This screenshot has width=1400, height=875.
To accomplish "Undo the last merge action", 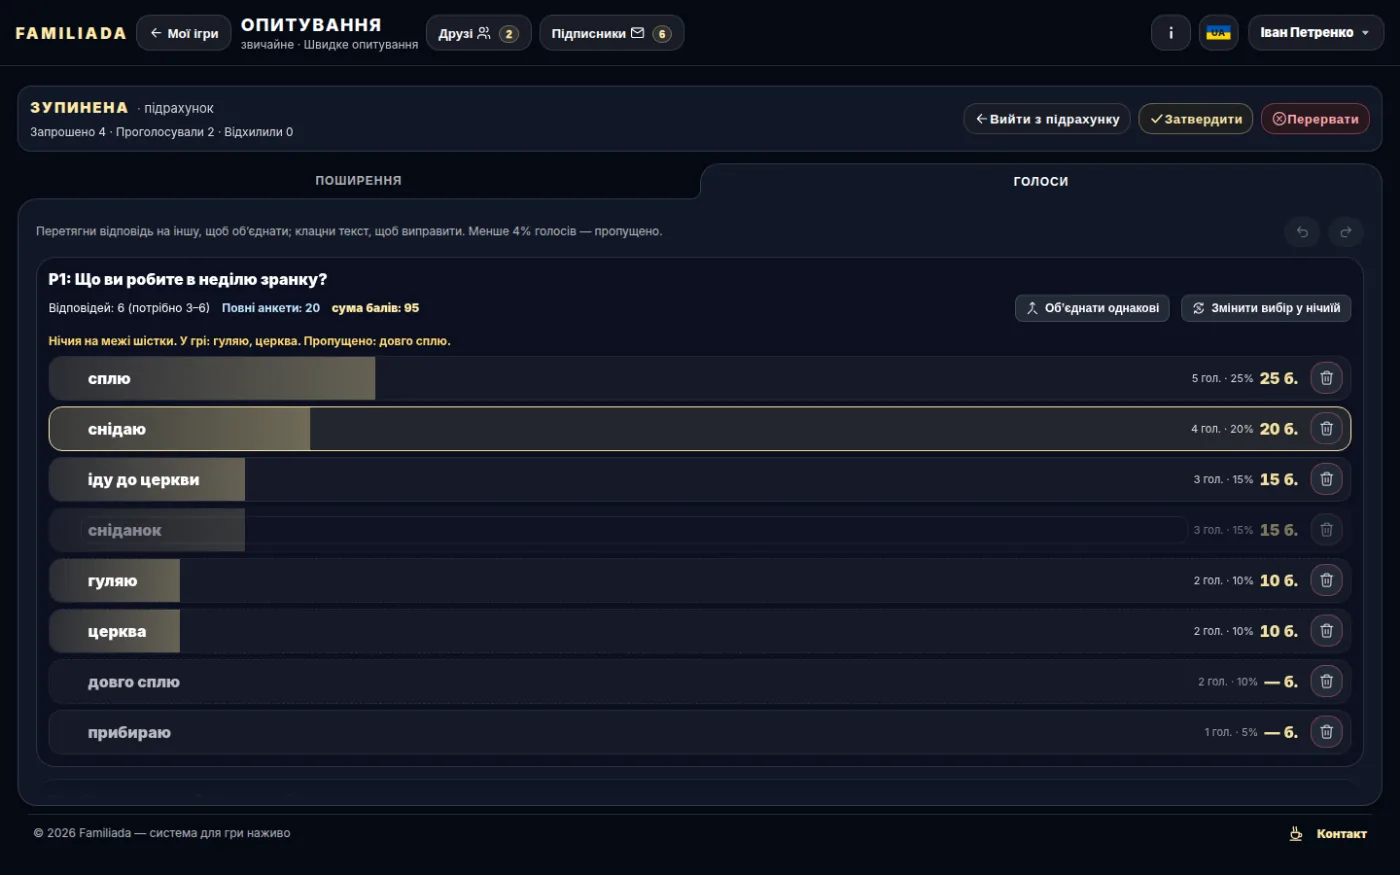I will tap(1302, 232).
